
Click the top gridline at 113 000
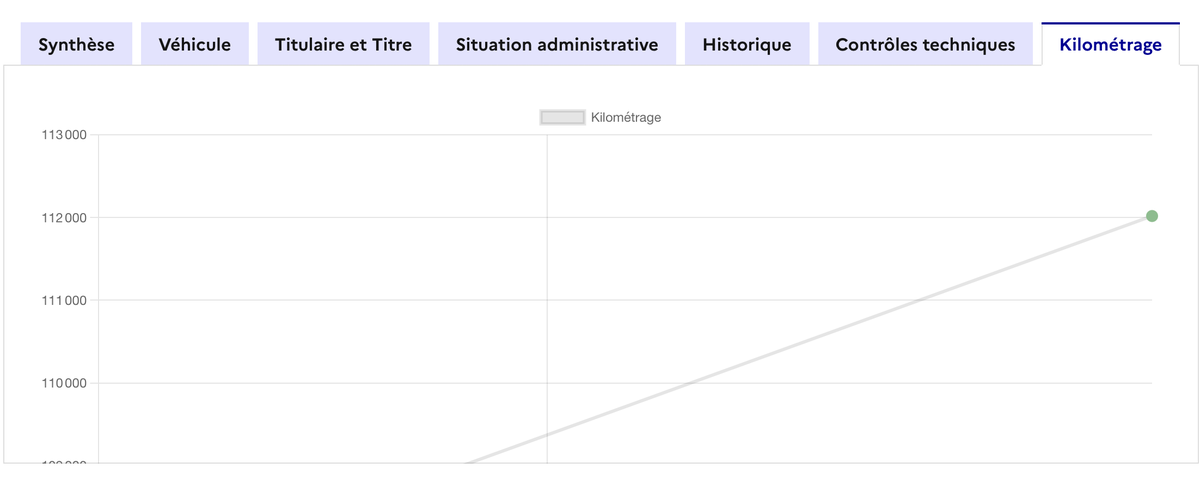click(x=320, y=135)
